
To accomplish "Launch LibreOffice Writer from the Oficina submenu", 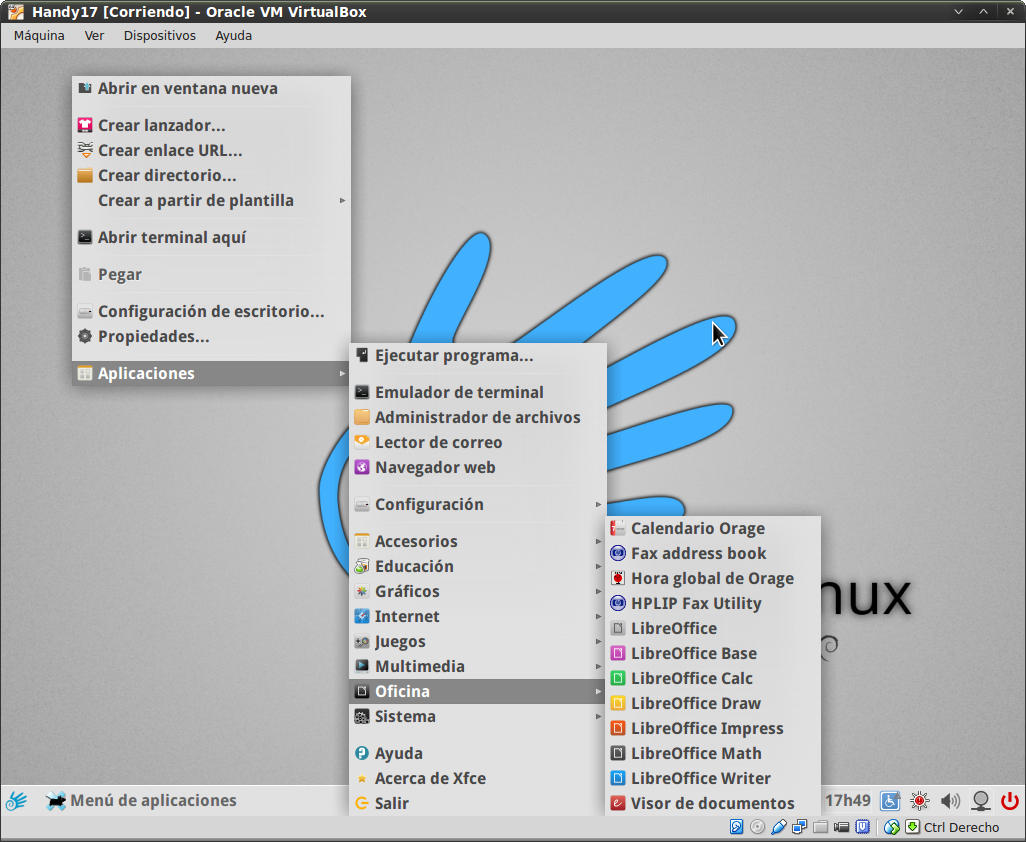I will pyautogui.click(x=700, y=778).
